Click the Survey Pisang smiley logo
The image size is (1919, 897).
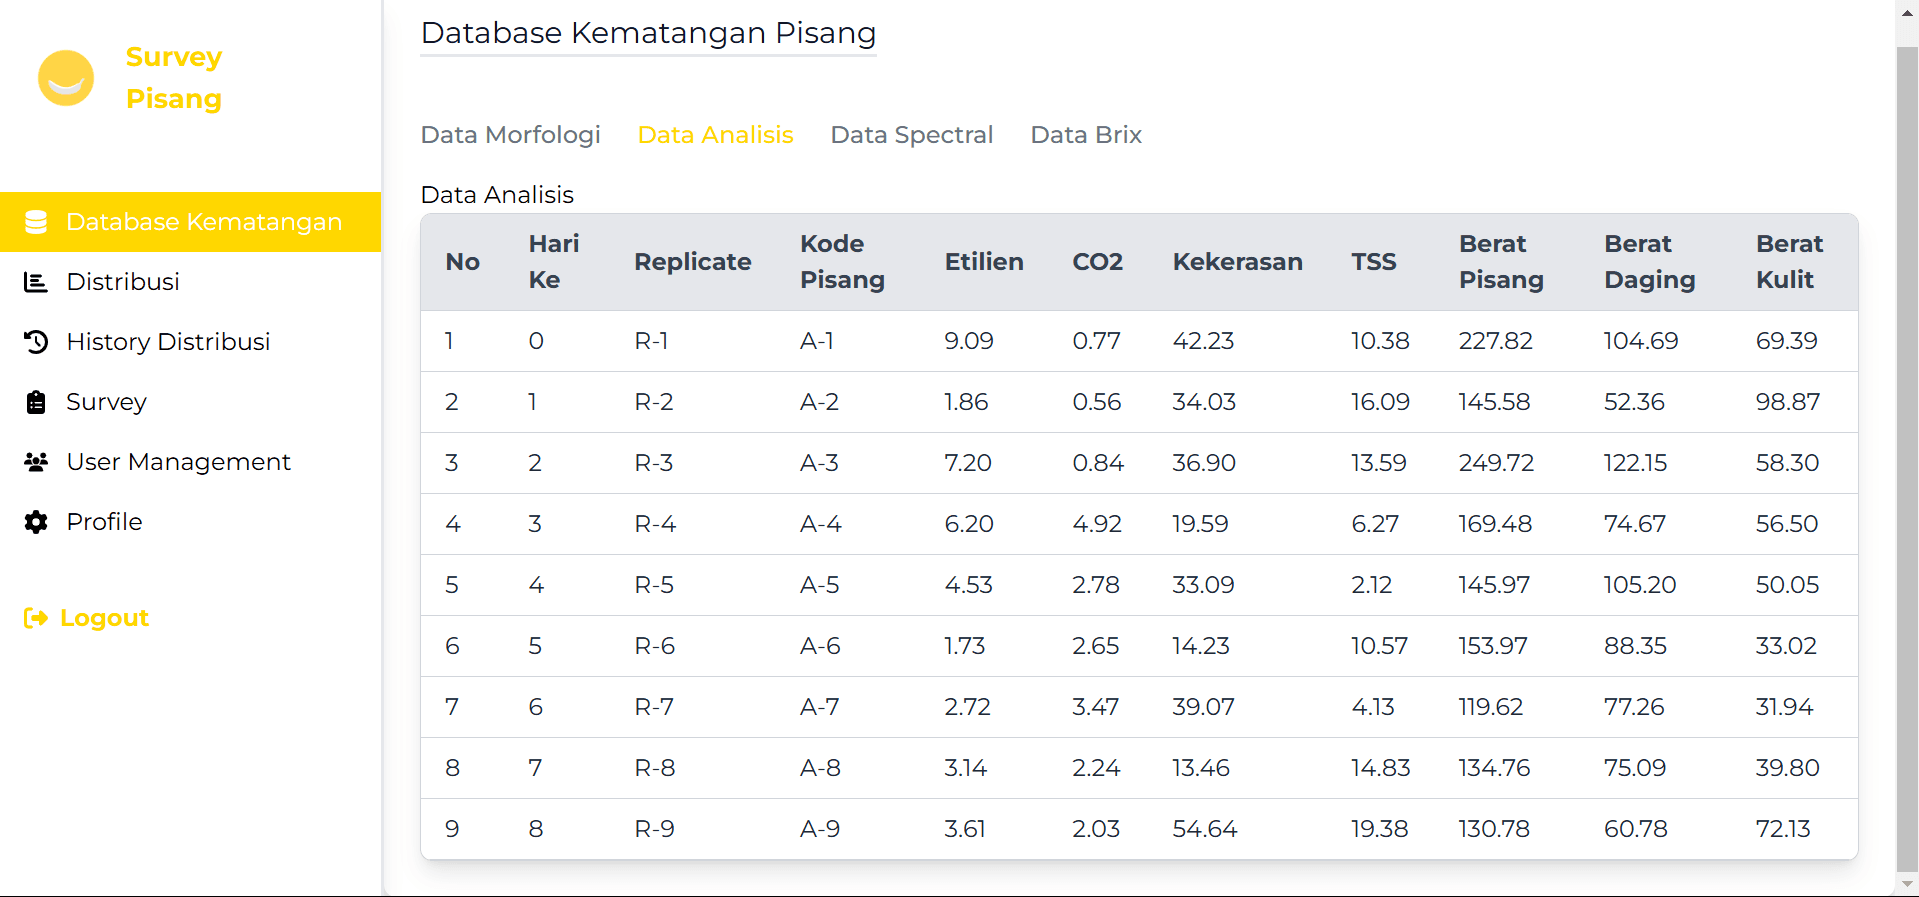[66, 78]
